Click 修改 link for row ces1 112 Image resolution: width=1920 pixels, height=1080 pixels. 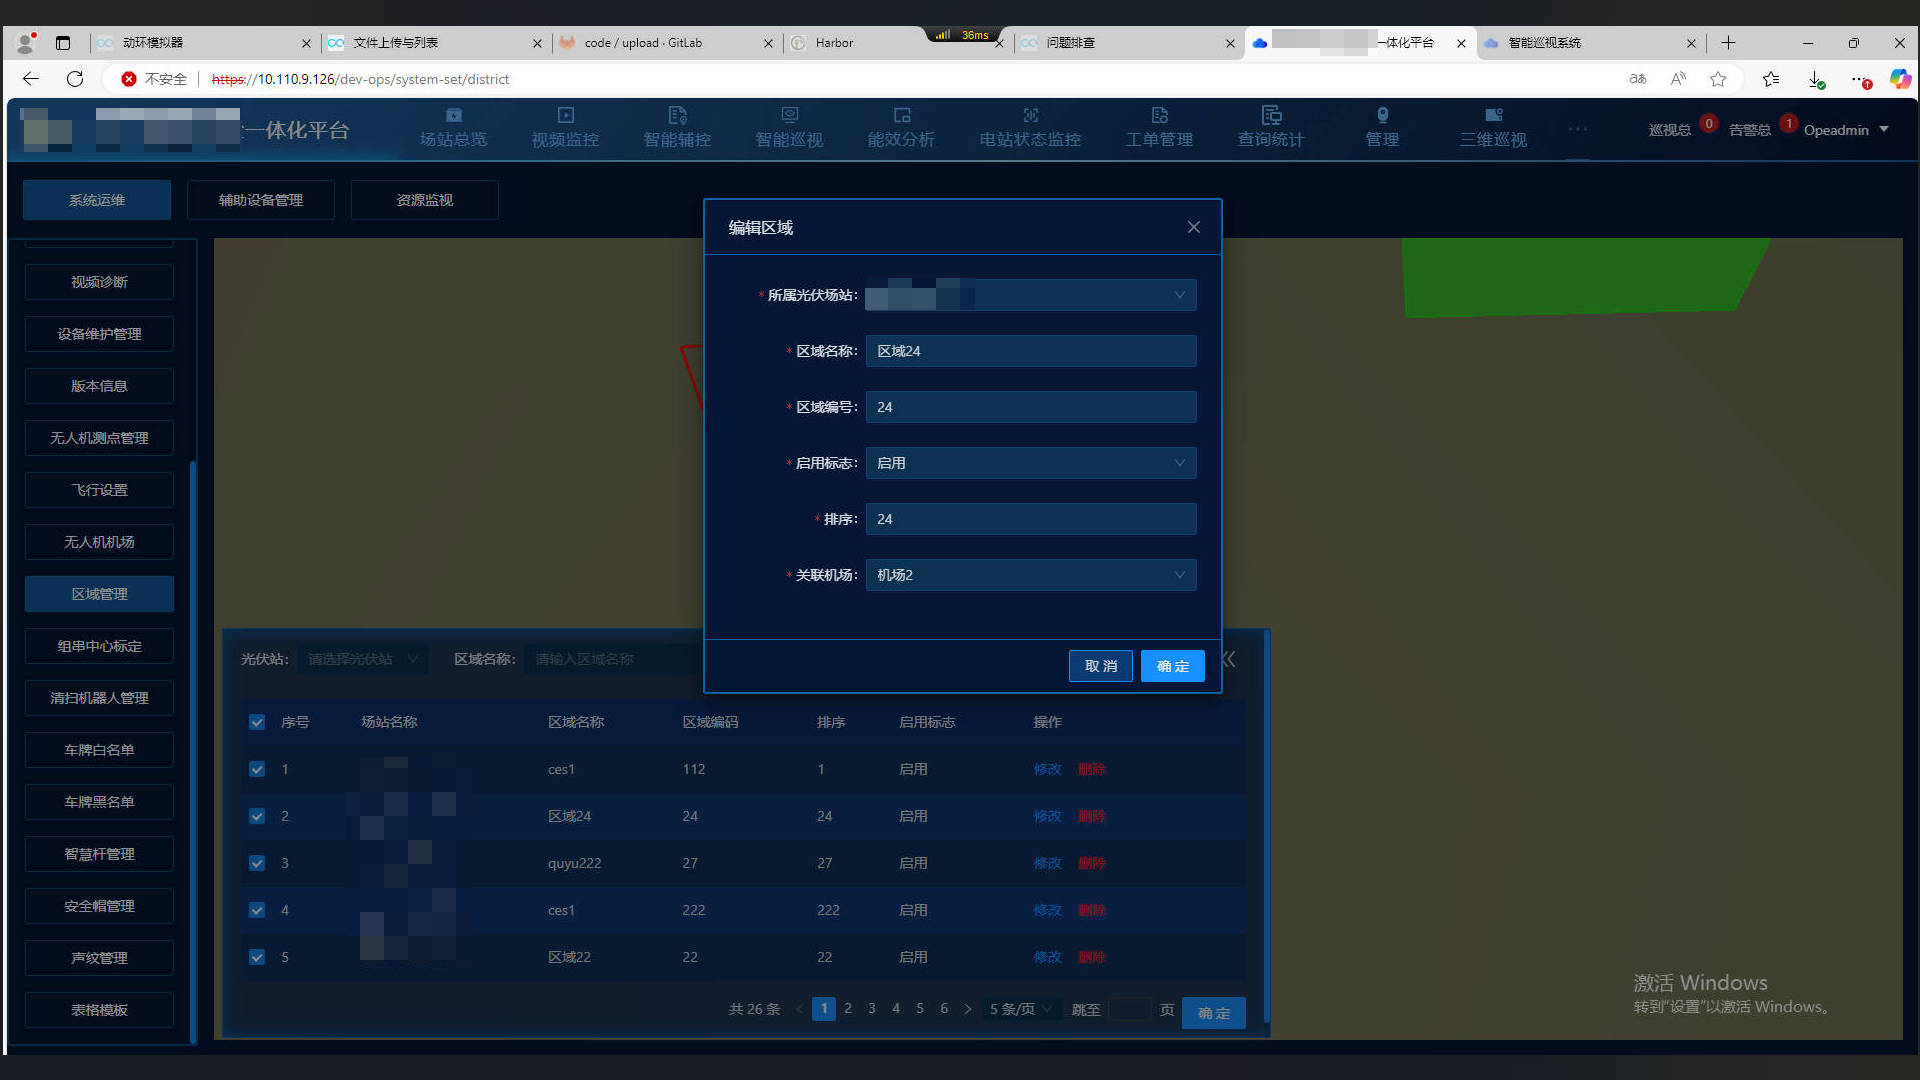coord(1047,769)
